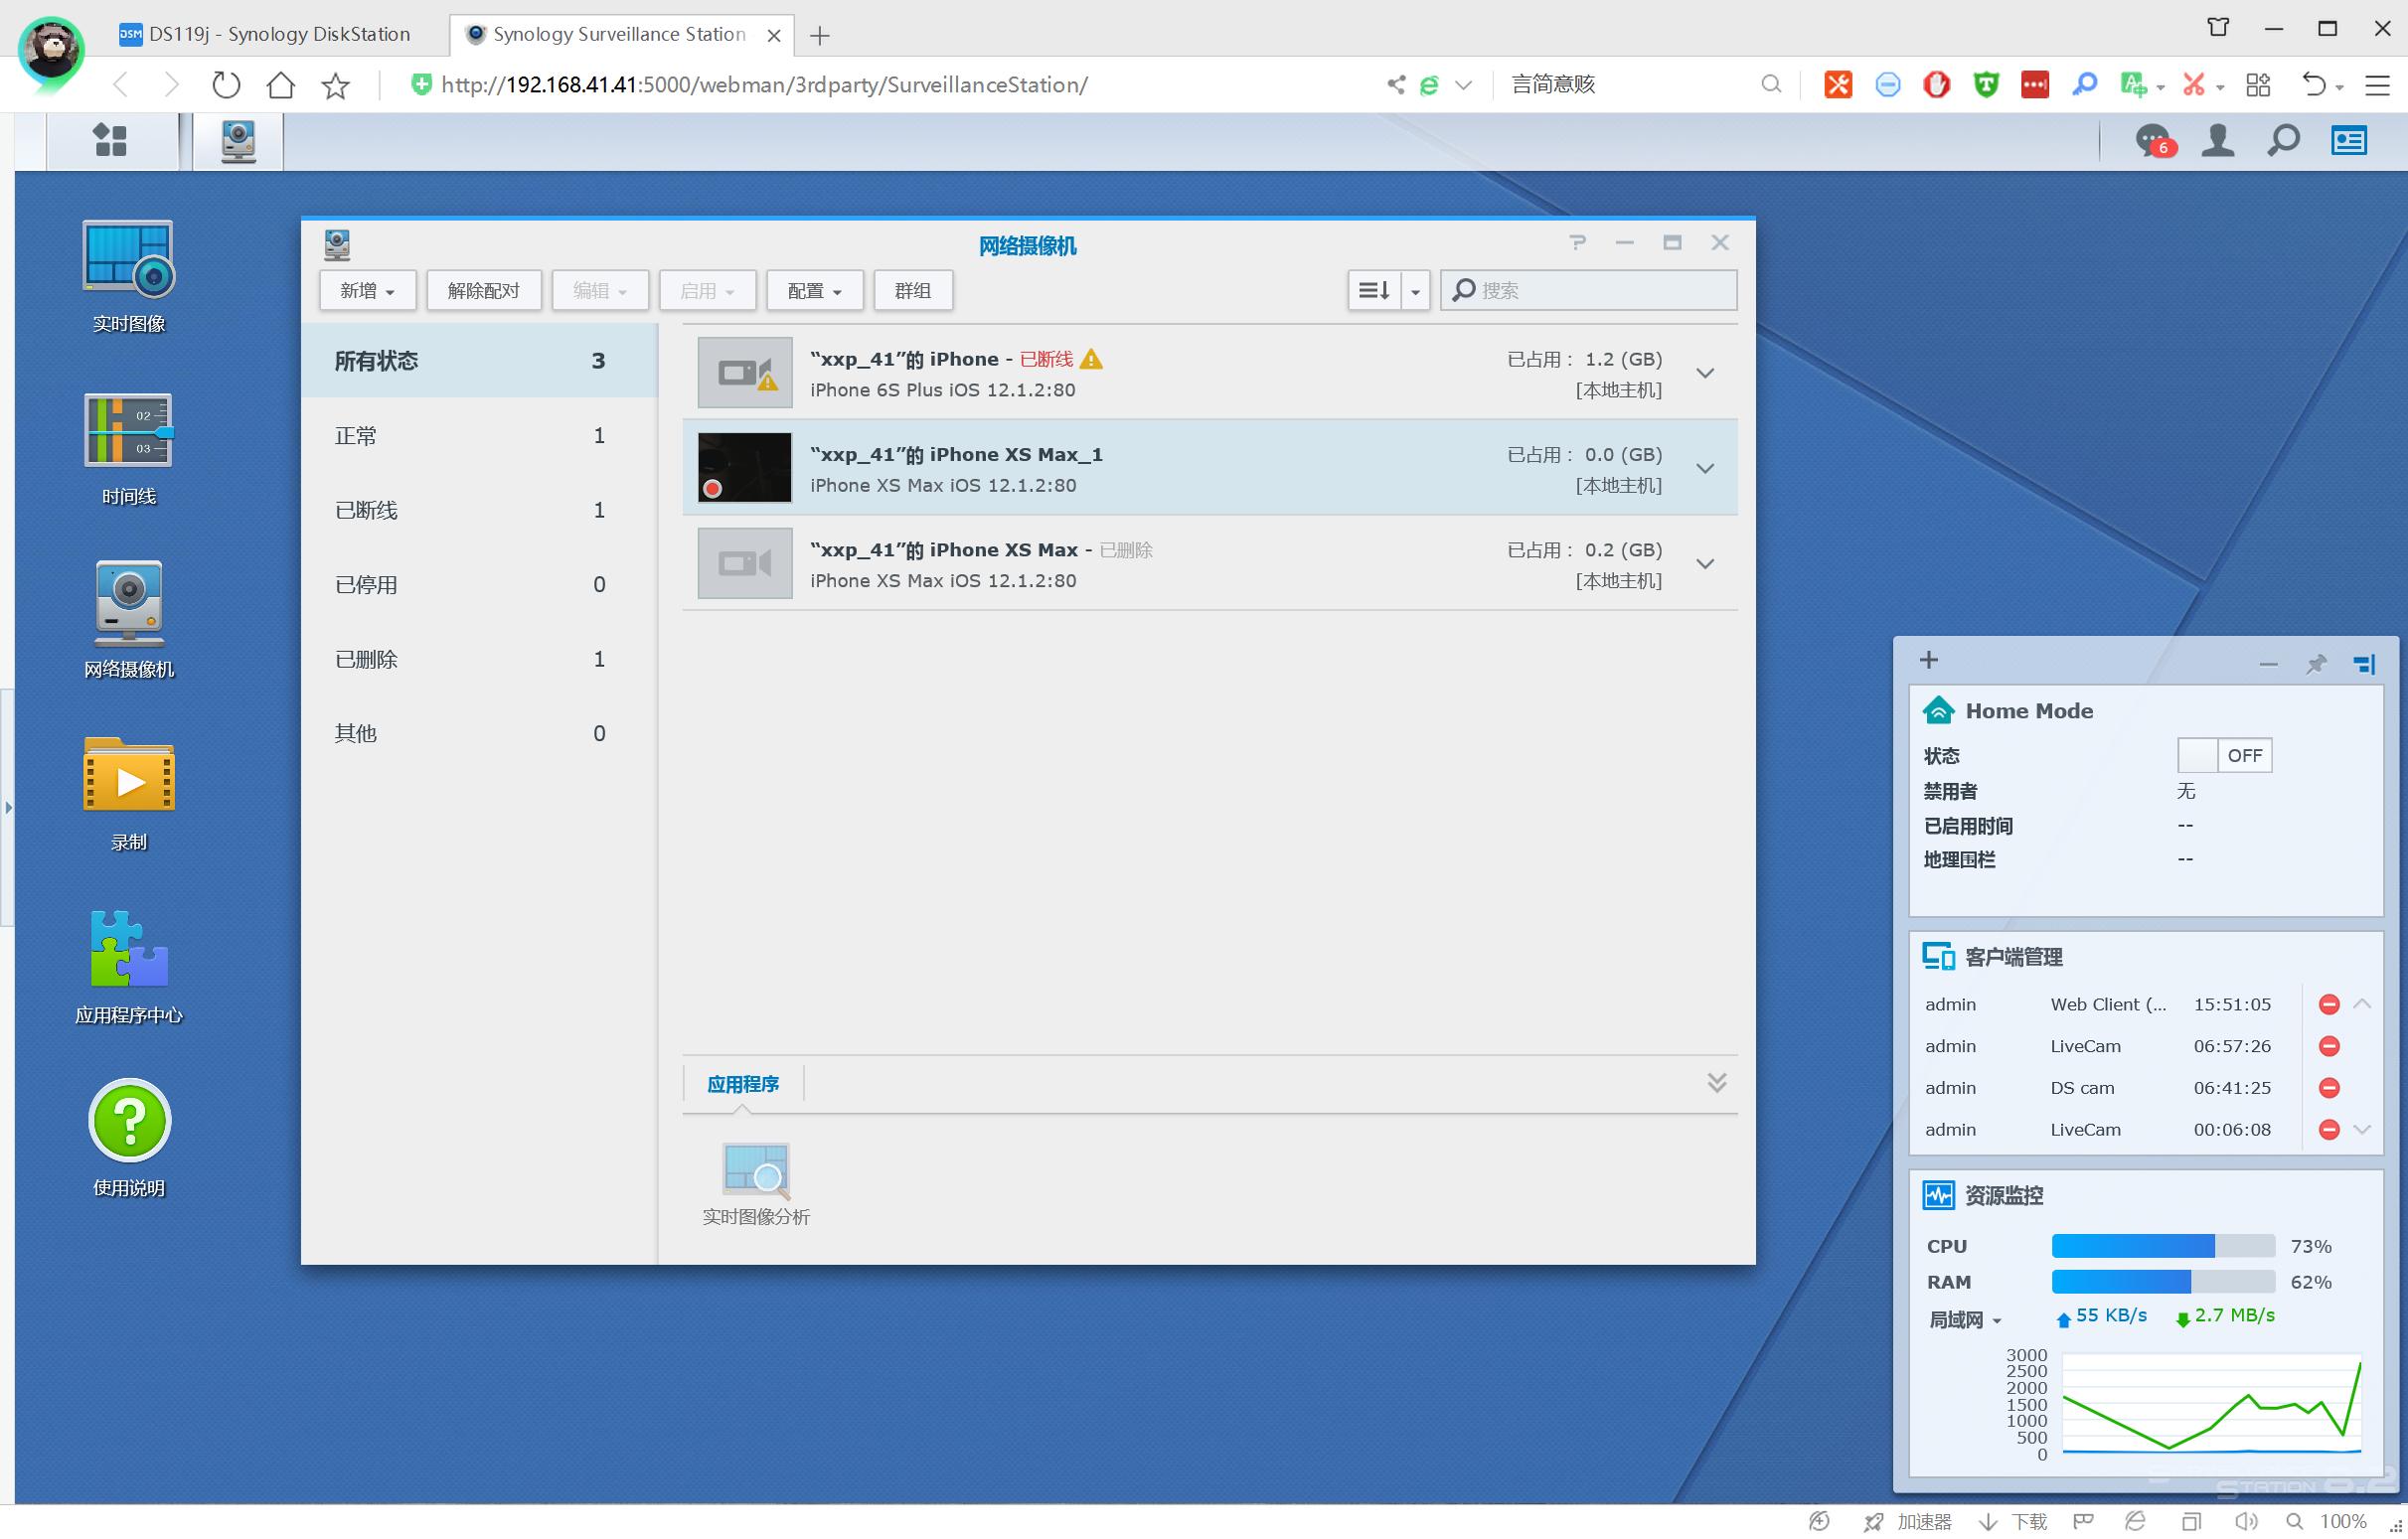Open the 配置 dropdown menu

813,291
